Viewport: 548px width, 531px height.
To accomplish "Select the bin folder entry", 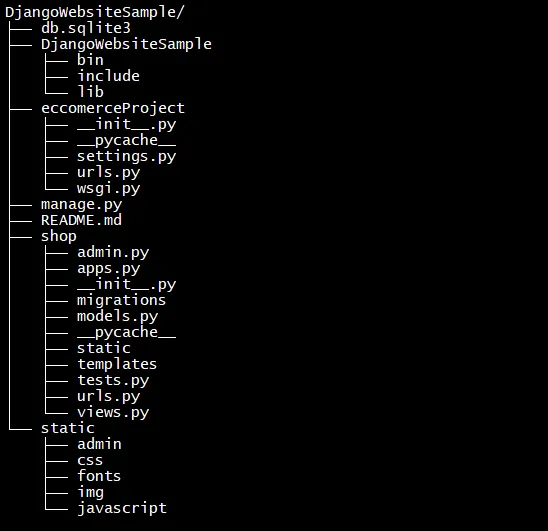I will pos(90,60).
